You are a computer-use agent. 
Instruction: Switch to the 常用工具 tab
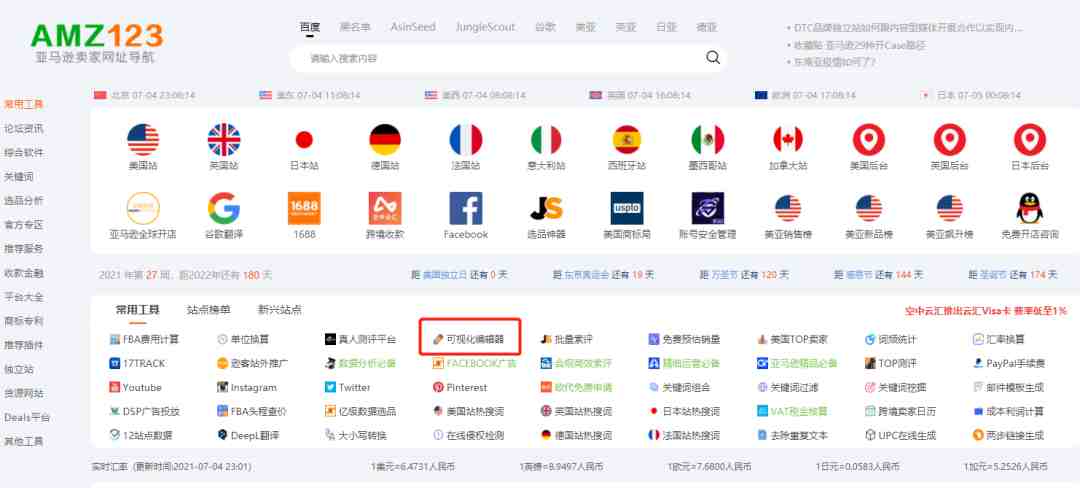(138, 310)
